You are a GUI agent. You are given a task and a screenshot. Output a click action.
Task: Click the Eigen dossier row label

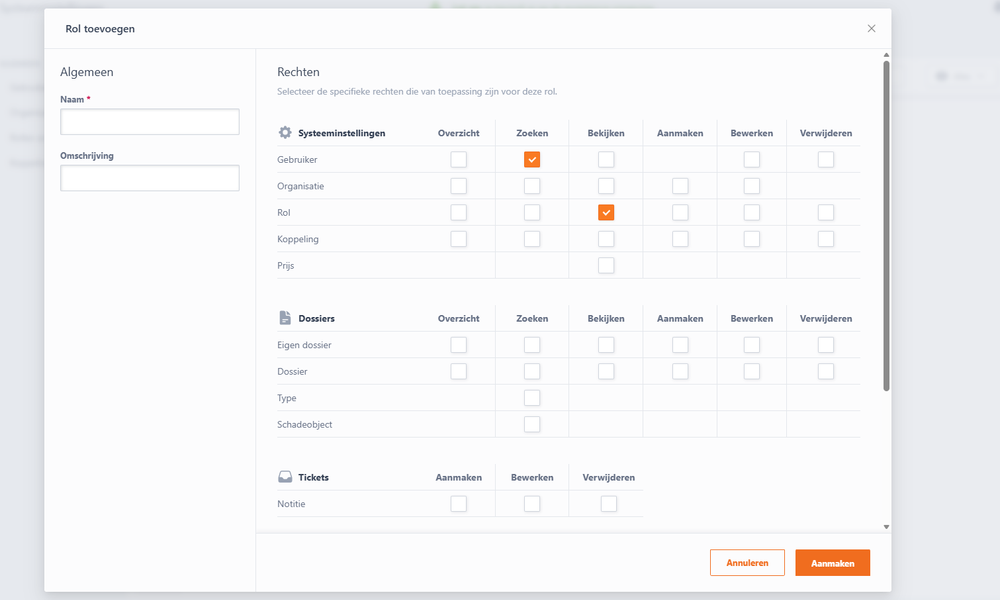tap(304, 345)
